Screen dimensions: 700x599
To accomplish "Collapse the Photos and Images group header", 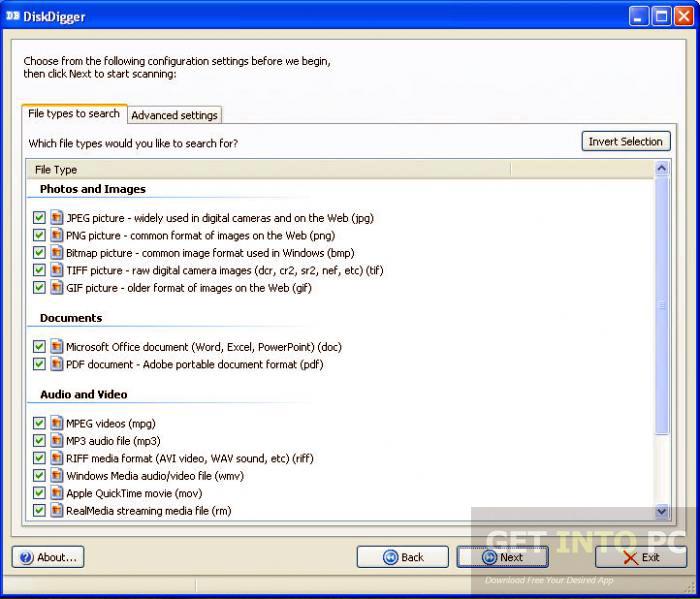I will (x=93, y=189).
